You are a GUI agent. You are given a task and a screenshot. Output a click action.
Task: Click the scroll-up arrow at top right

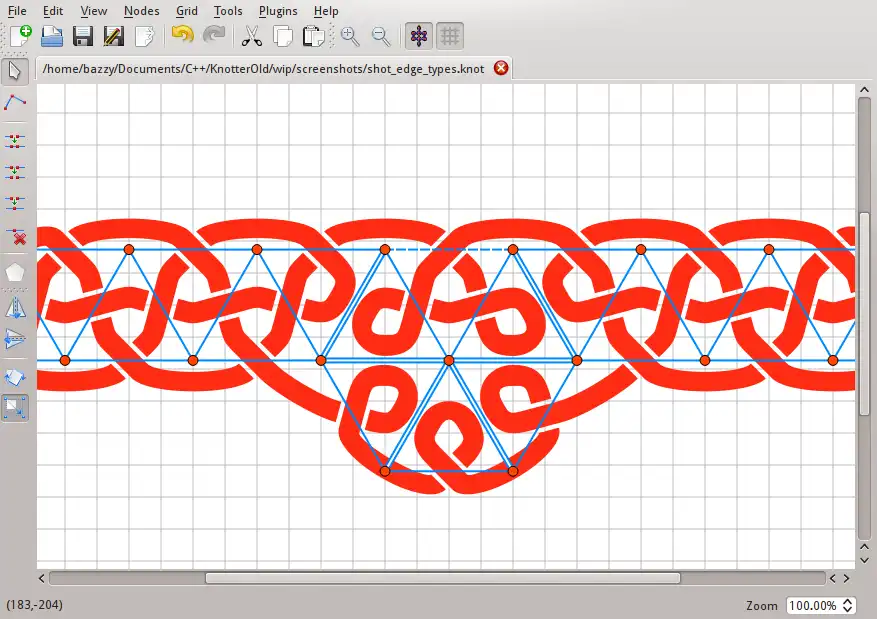click(865, 89)
